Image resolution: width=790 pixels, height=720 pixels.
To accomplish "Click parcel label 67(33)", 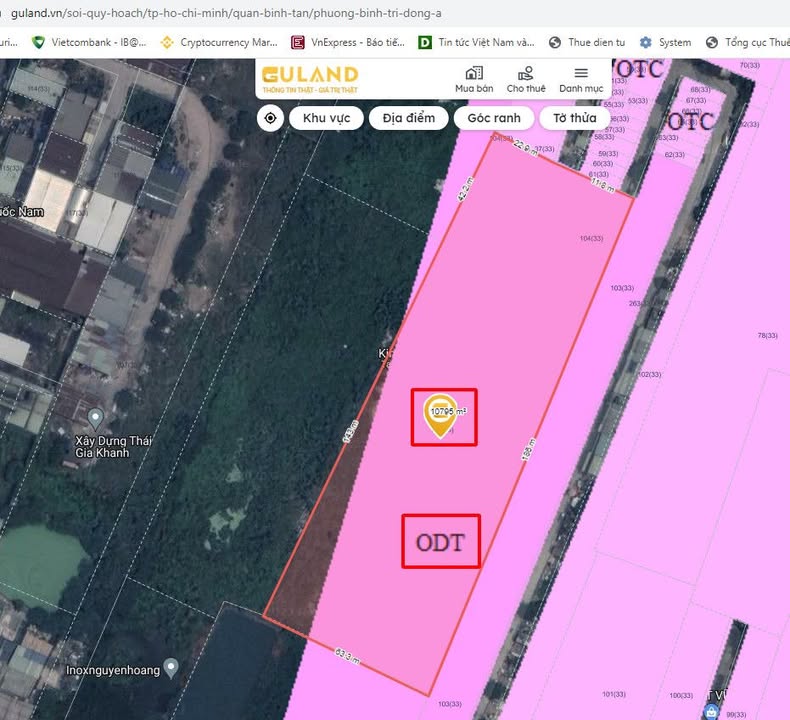I will [696, 100].
